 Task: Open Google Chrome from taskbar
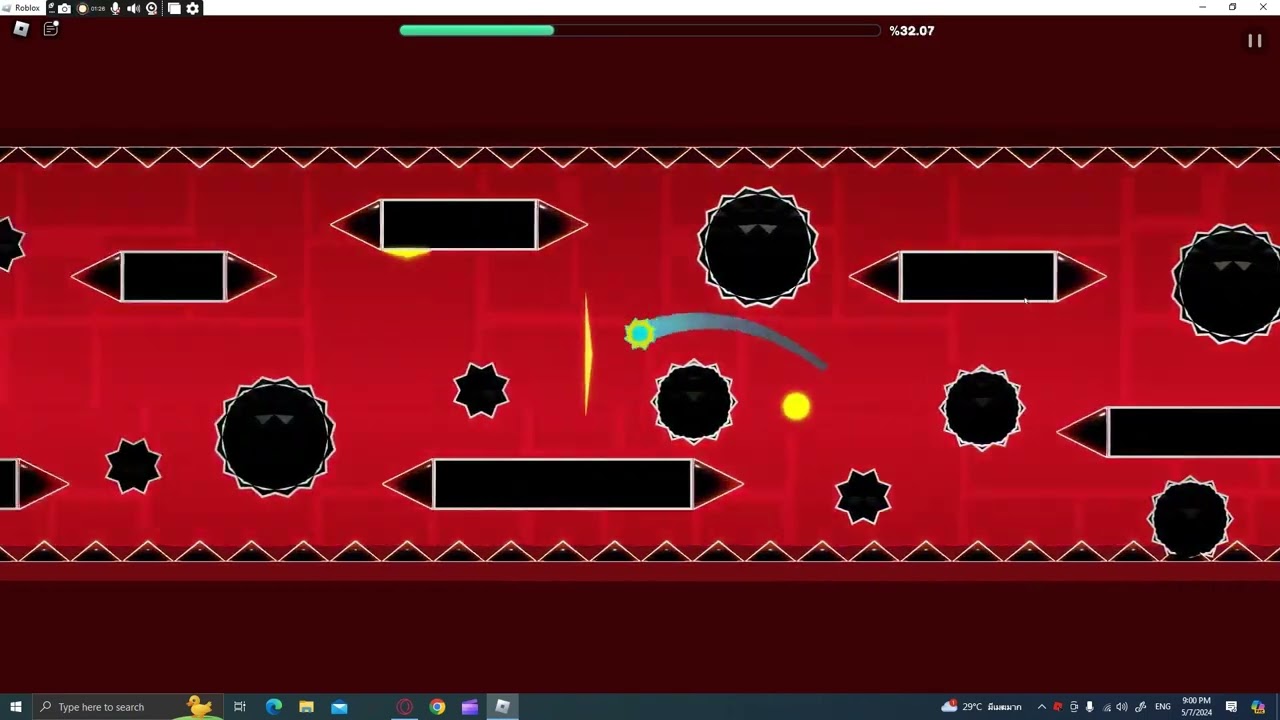tap(437, 707)
